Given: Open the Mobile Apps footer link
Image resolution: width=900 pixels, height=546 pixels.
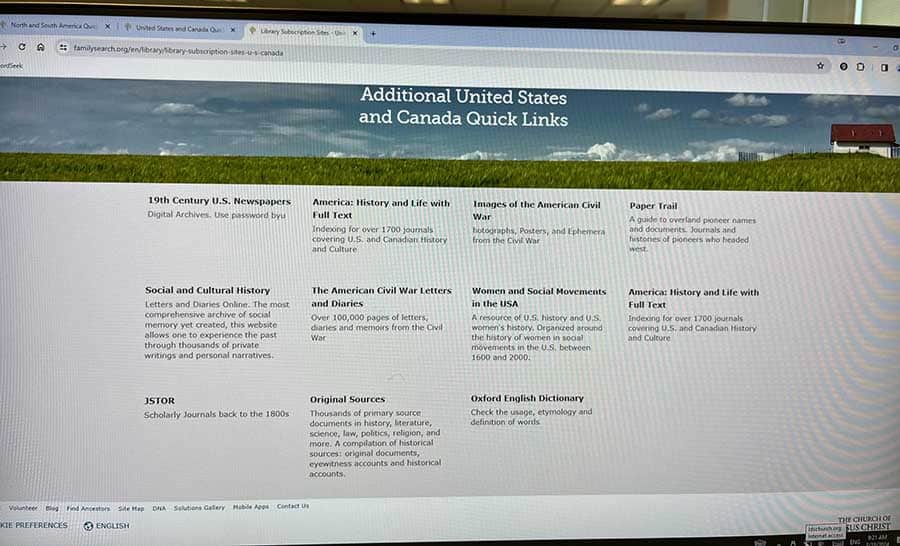Looking at the screenshot, I should [x=250, y=508].
